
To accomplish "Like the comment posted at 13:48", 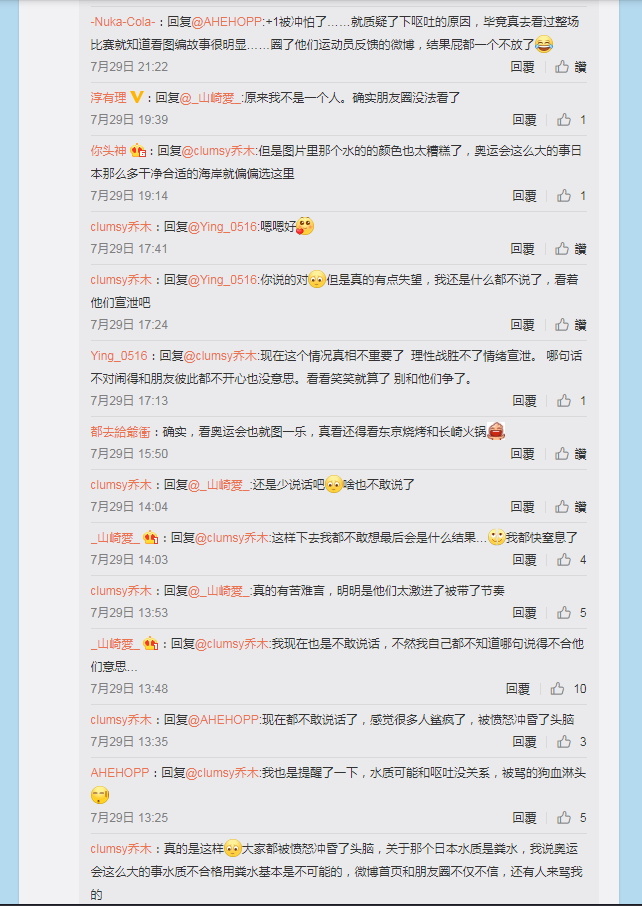I will pos(568,689).
